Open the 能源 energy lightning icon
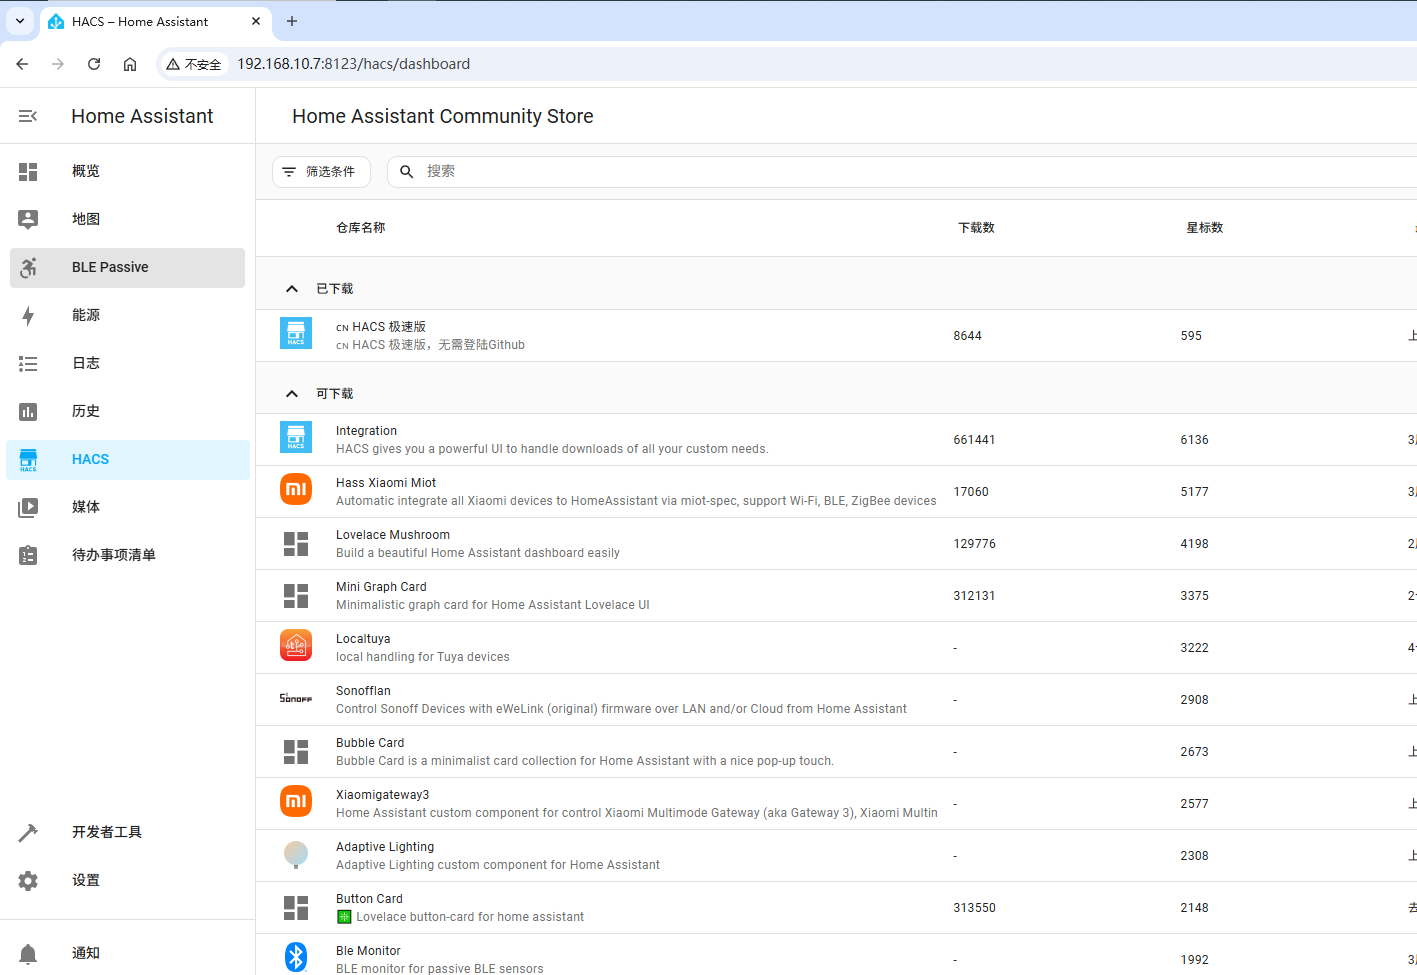This screenshot has height=975, width=1417. 28,316
